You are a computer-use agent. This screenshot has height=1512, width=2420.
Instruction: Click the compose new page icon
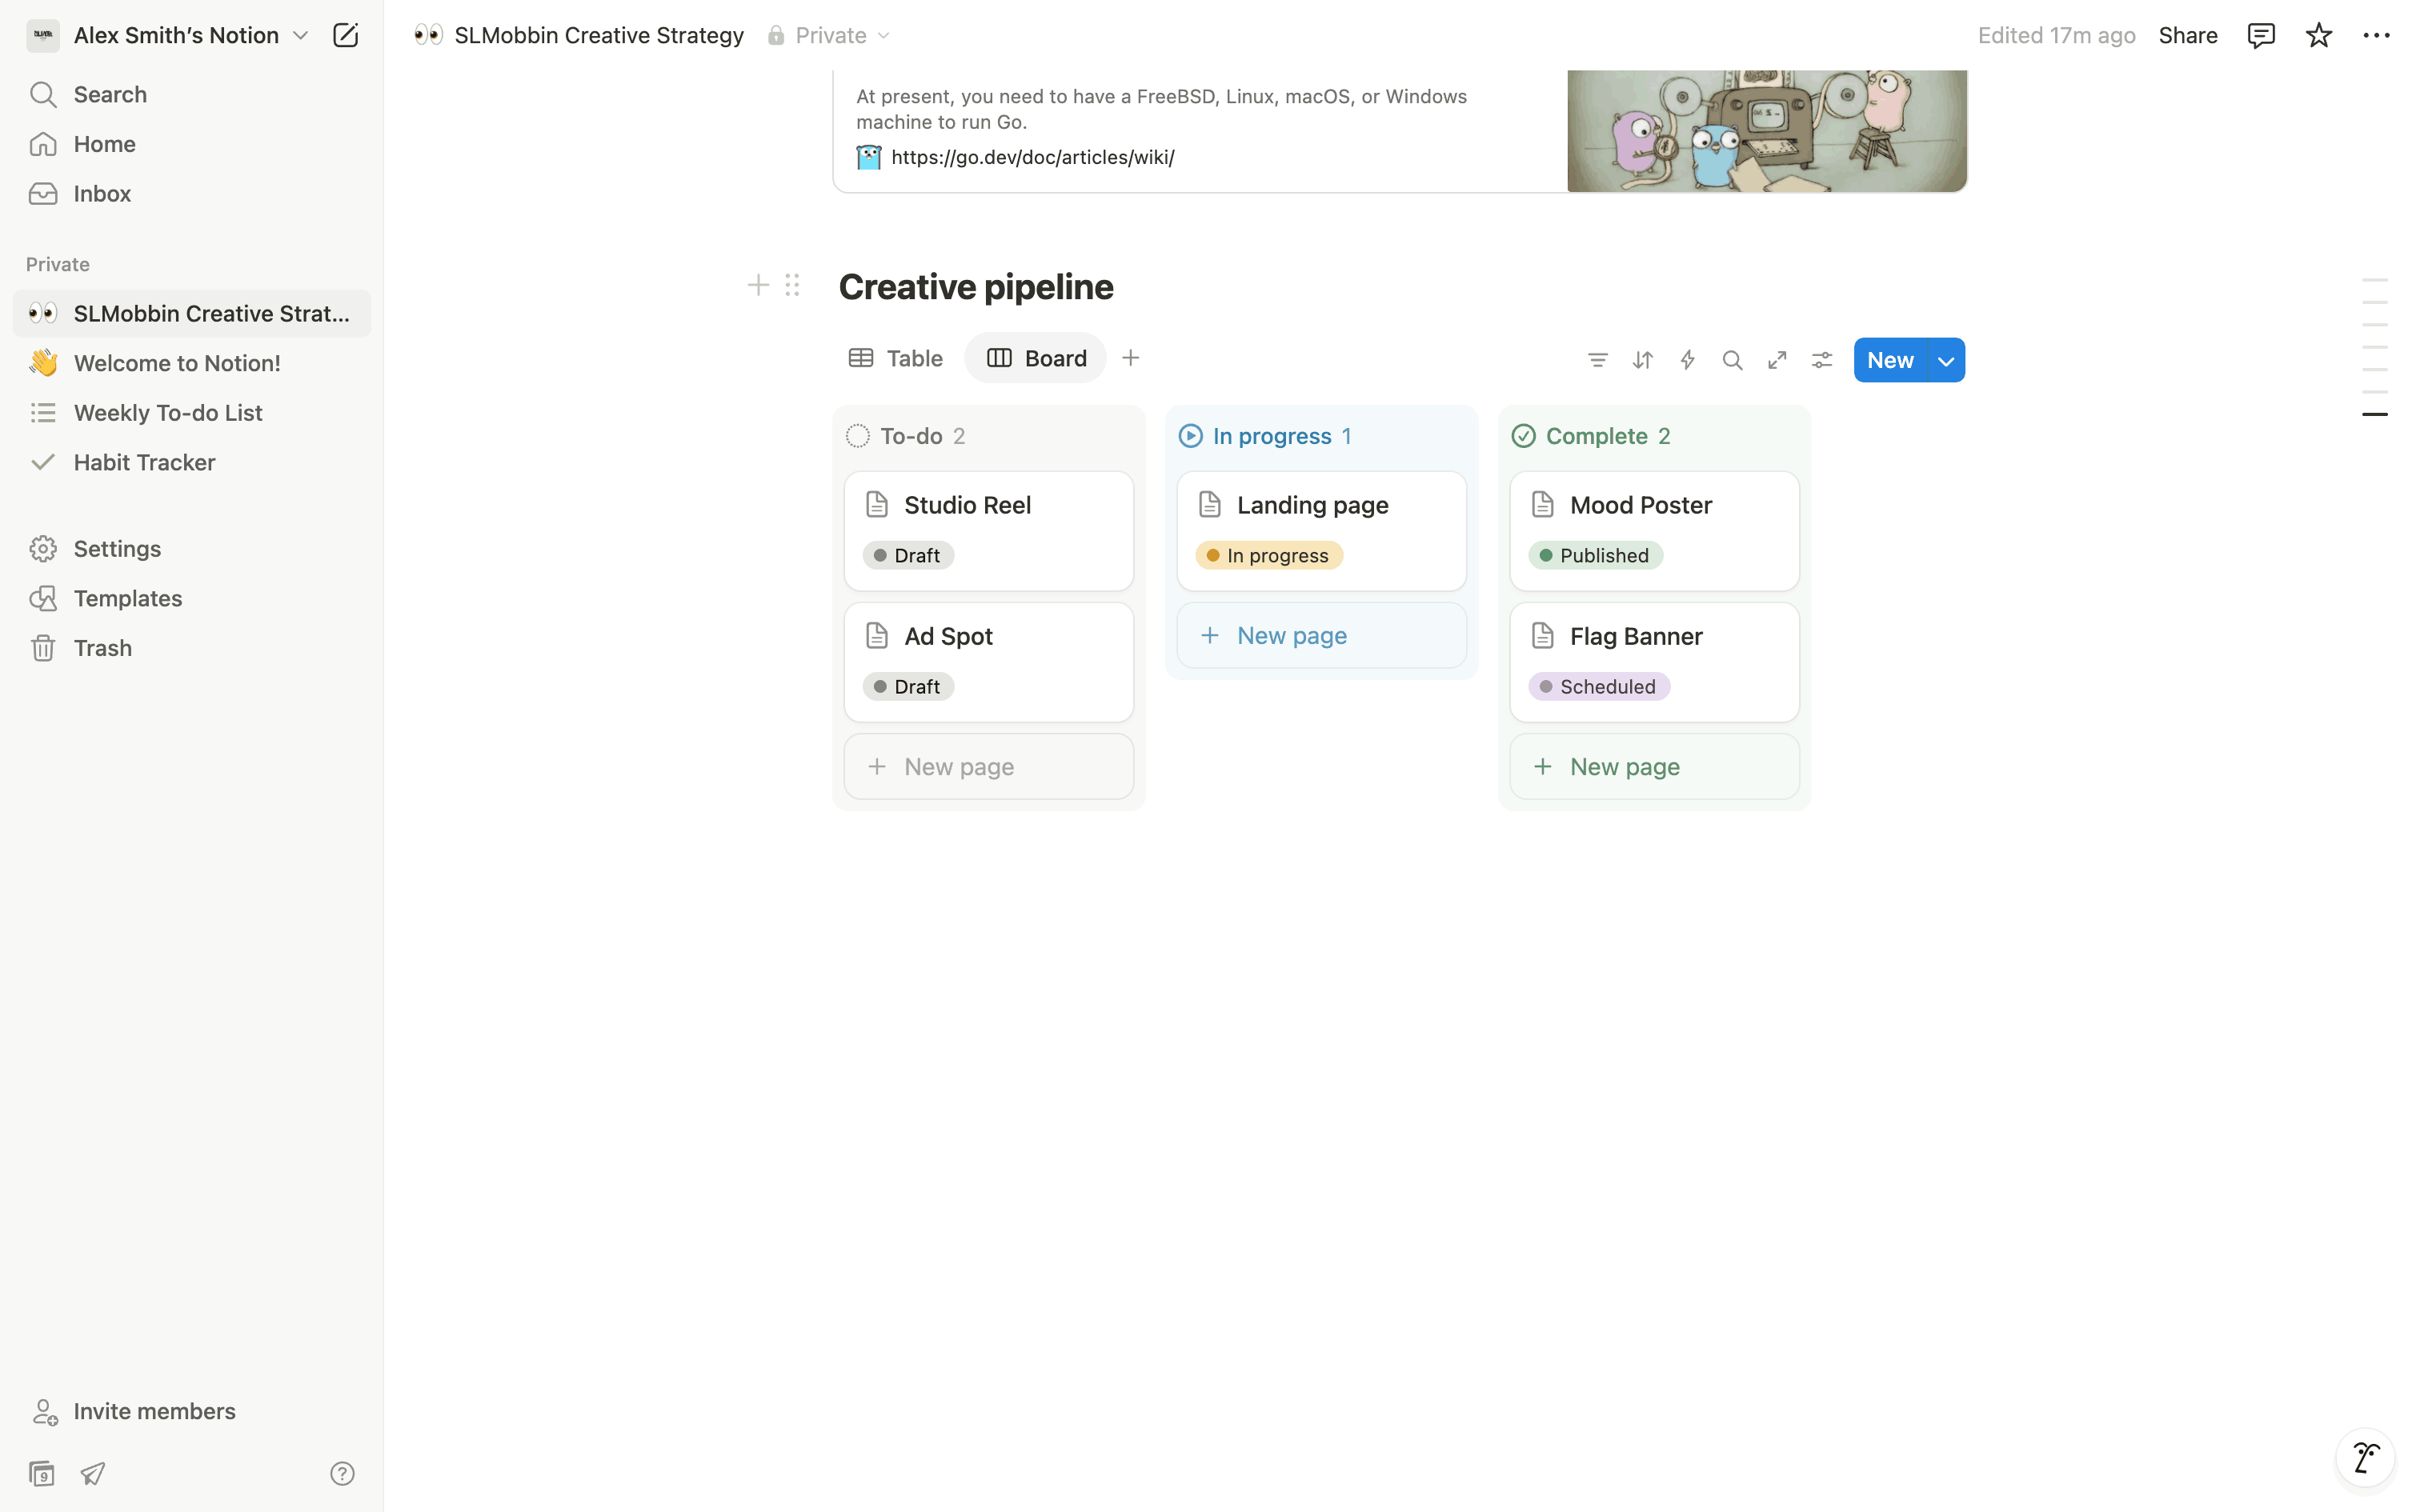tap(345, 36)
